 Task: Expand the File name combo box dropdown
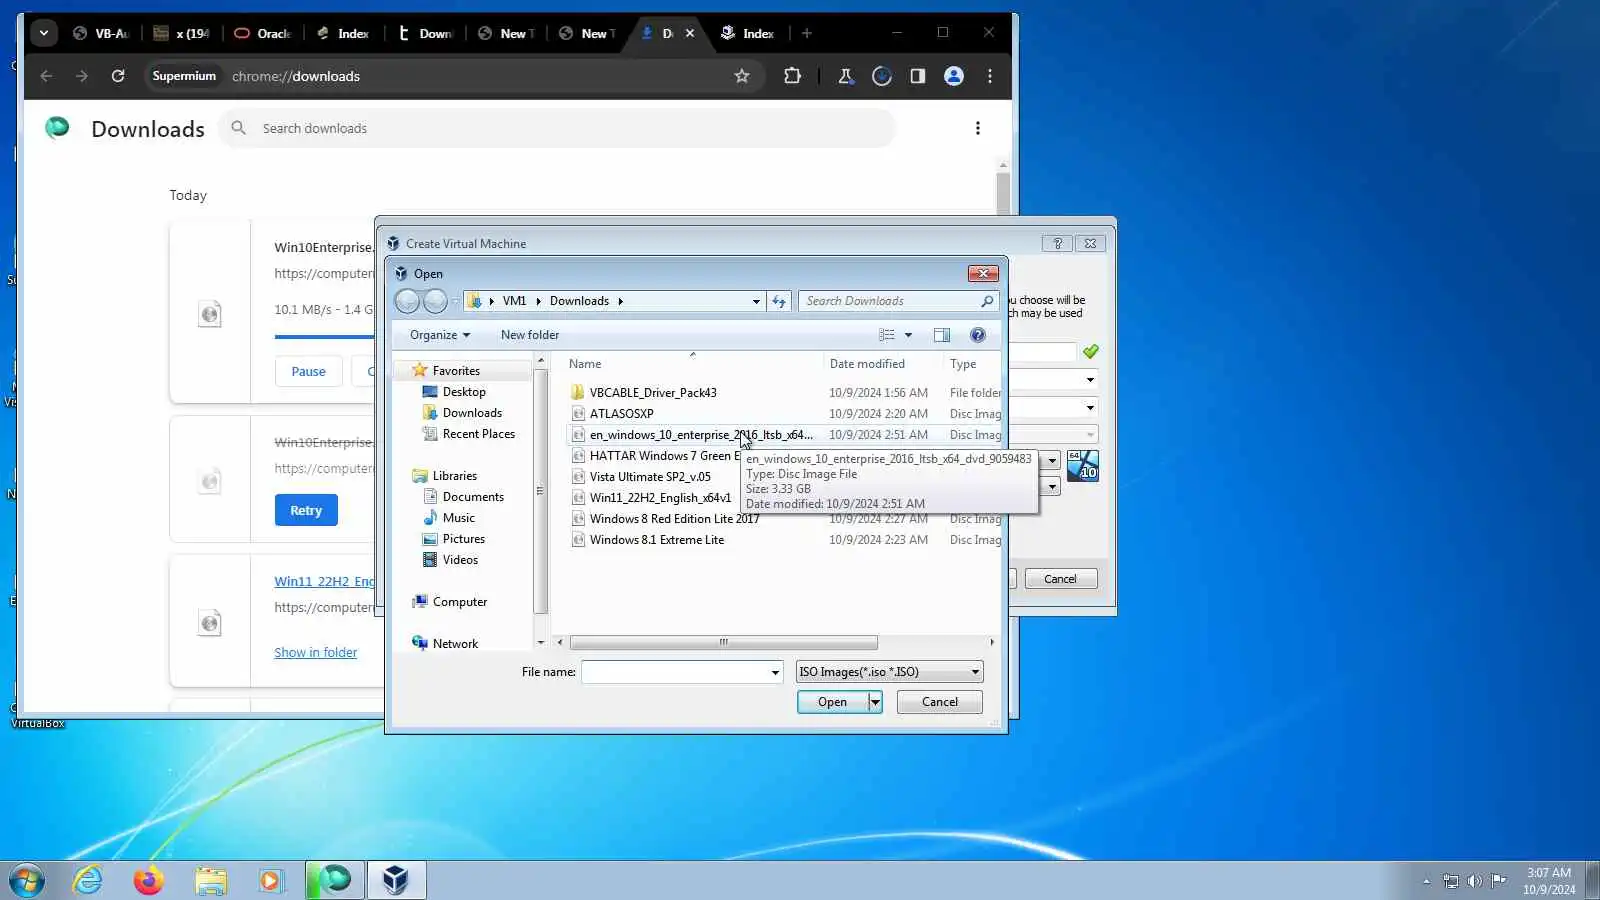tap(775, 672)
